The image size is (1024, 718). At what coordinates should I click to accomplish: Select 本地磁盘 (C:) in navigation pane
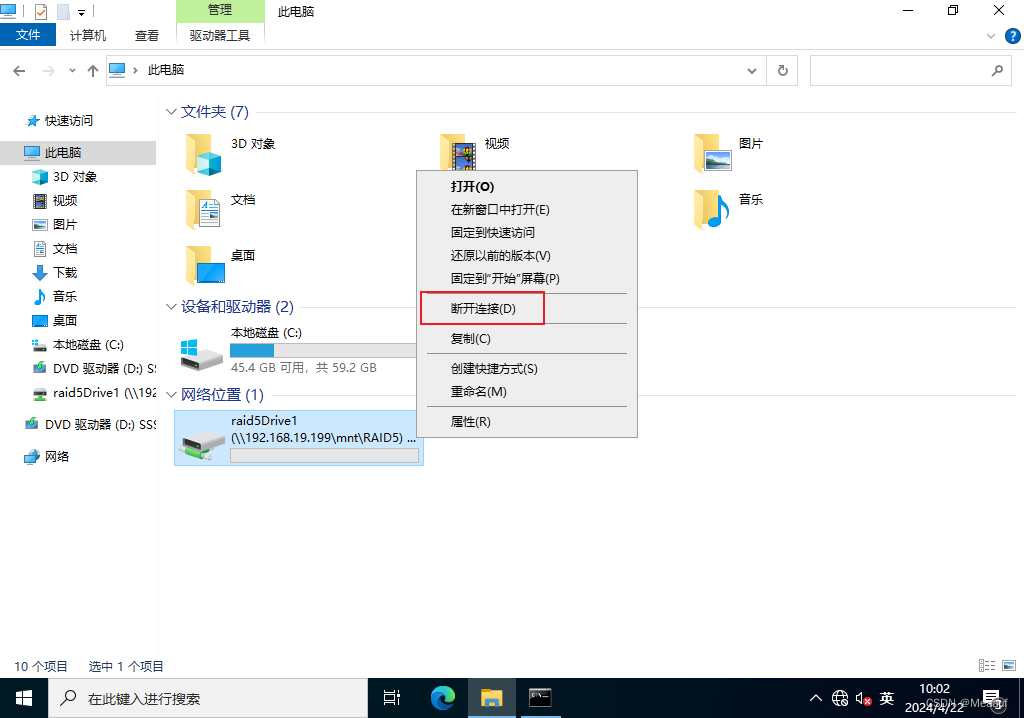pyautogui.click(x=88, y=345)
